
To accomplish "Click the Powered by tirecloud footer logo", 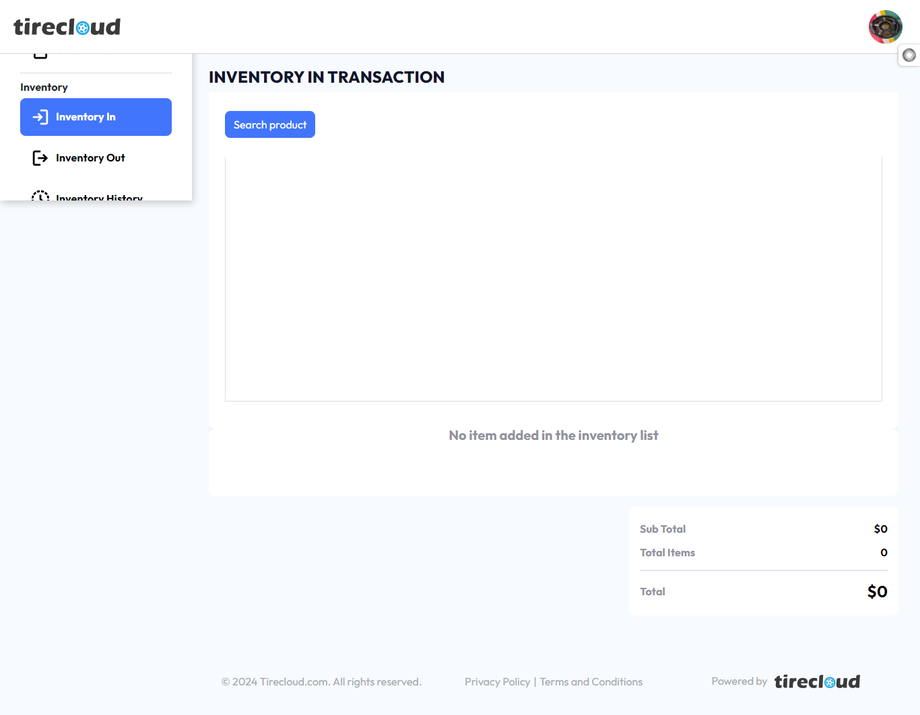I will point(816,682).
